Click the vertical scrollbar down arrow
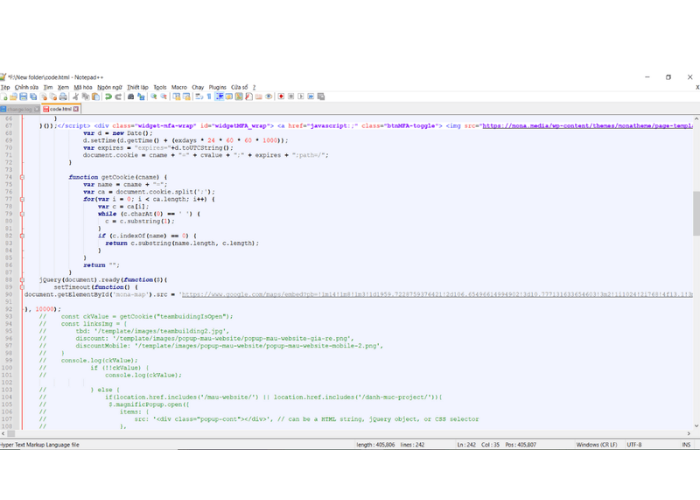 (696, 426)
